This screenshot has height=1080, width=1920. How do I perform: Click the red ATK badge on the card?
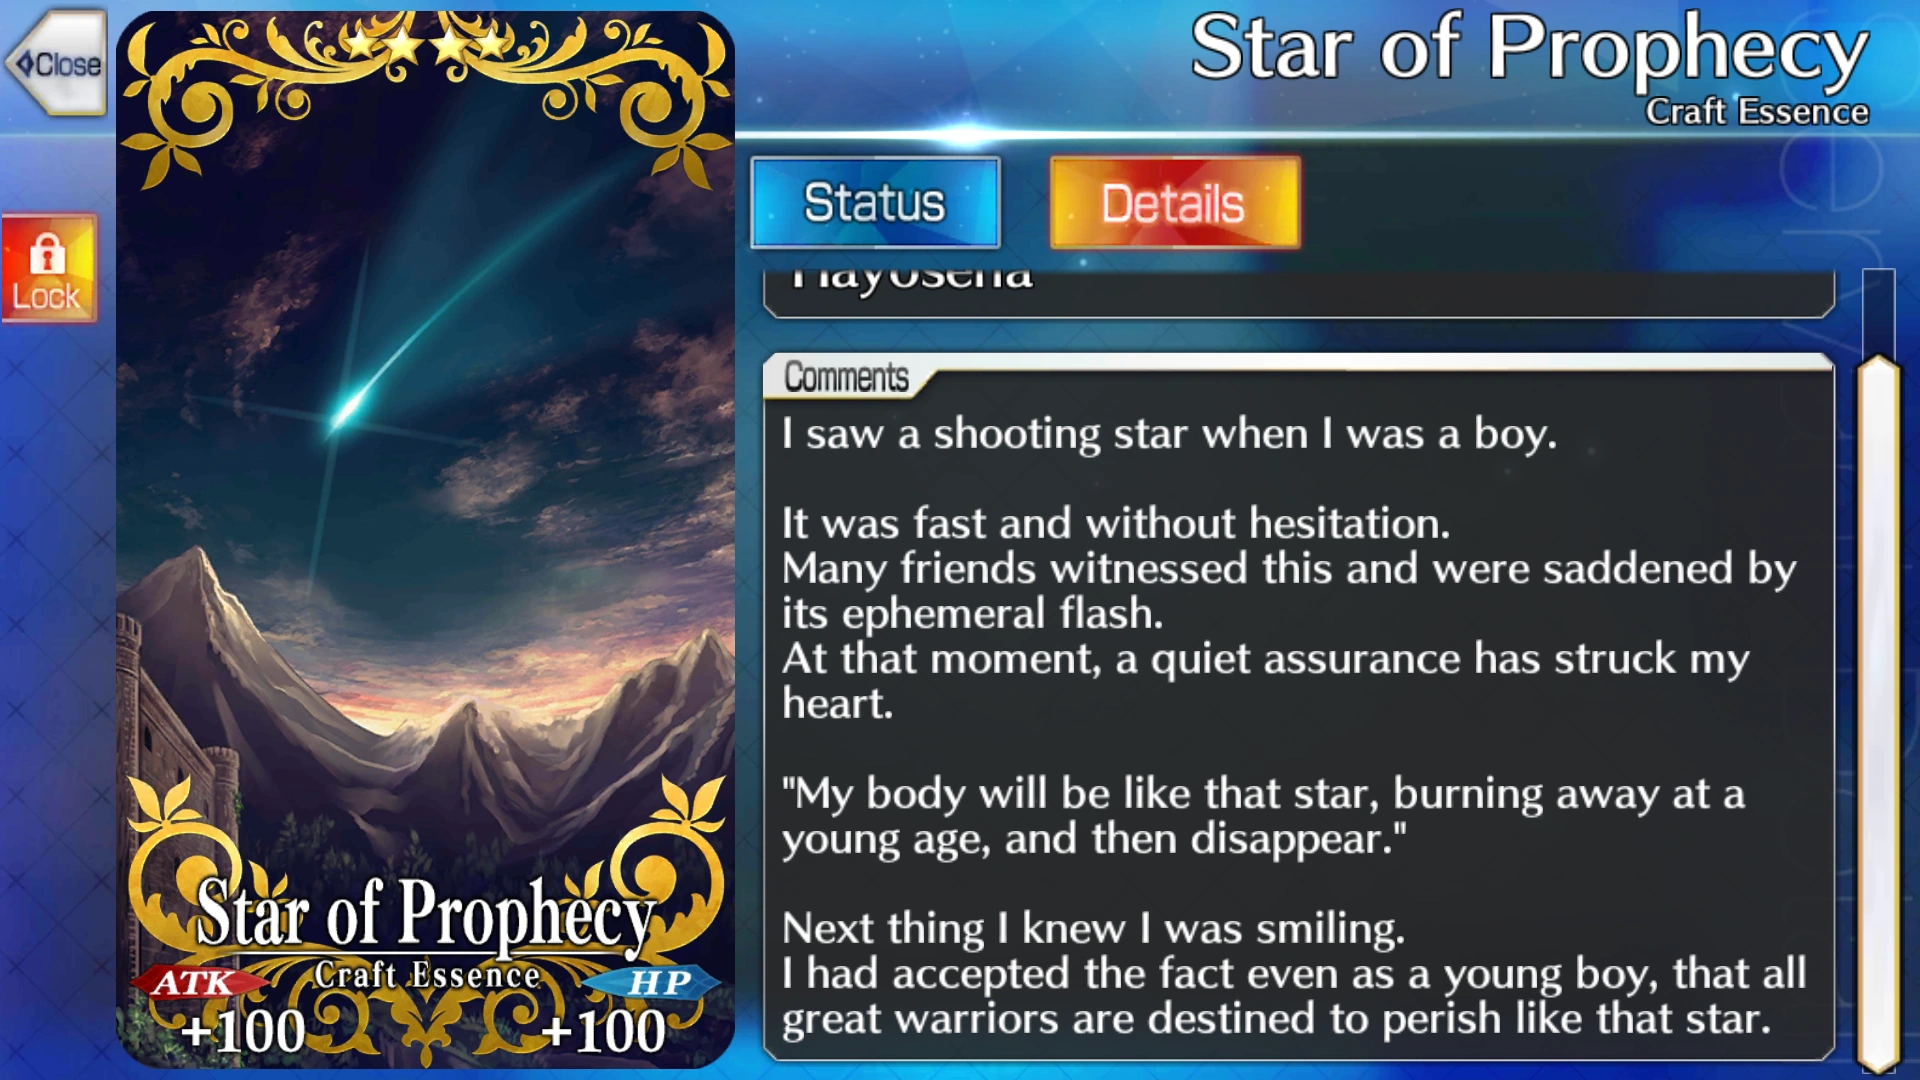click(195, 982)
